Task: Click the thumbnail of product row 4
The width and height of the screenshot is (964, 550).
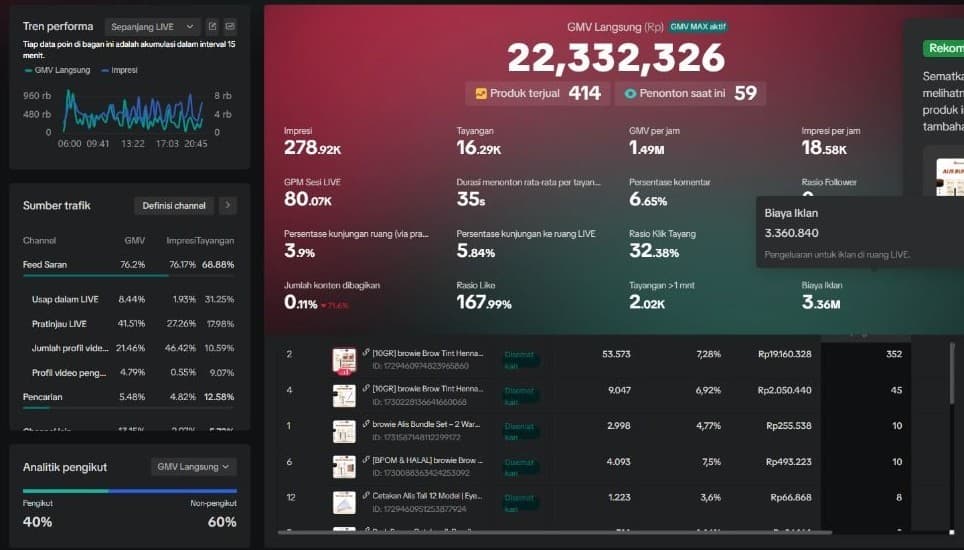Action: click(344, 396)
